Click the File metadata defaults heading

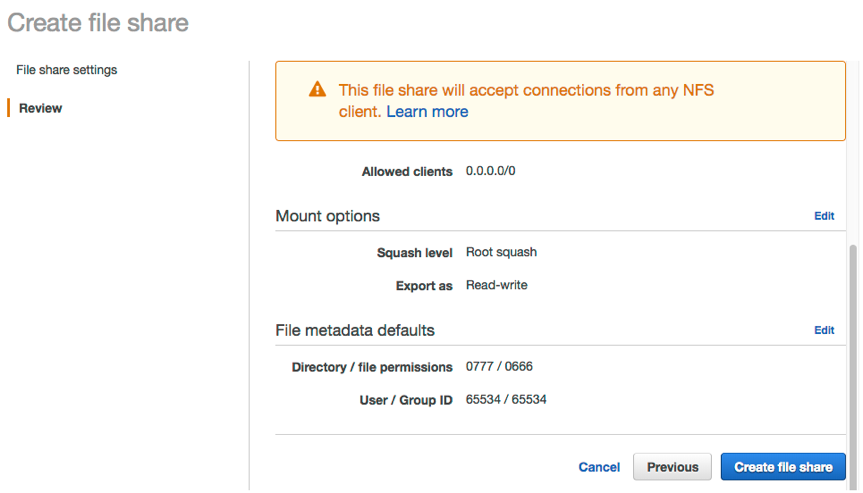(355, 330)
